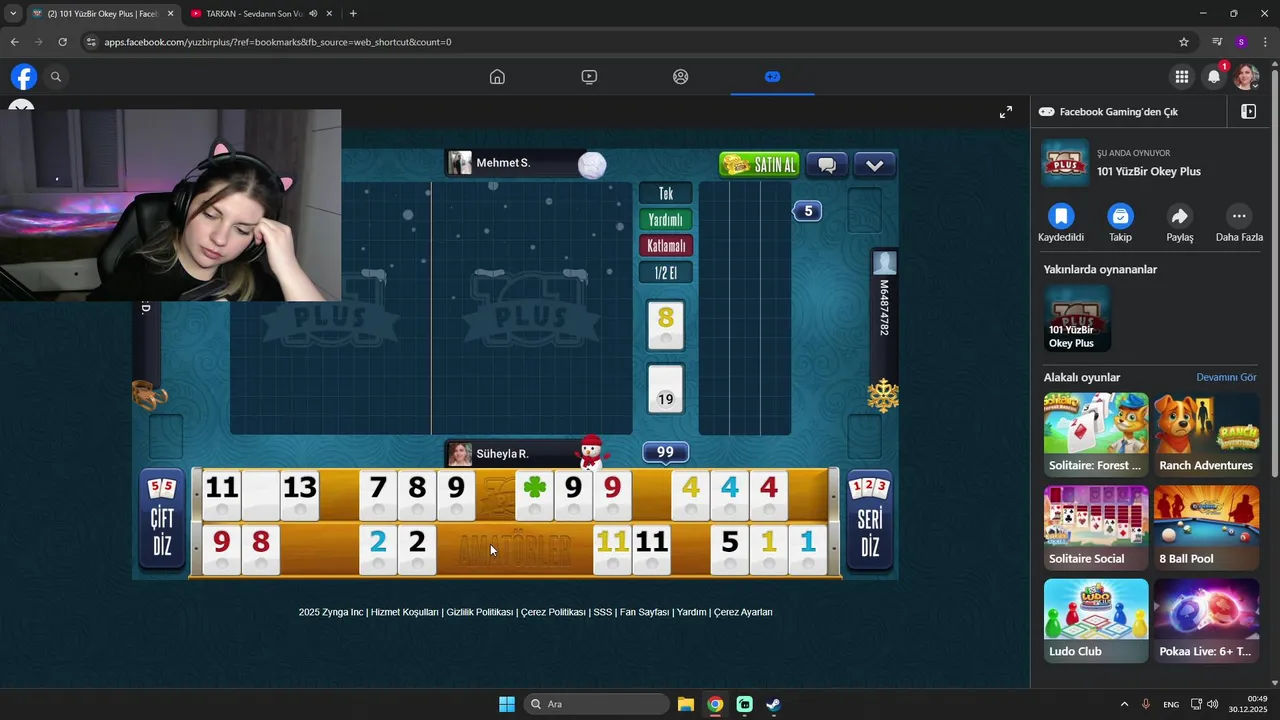The width and height of the screenshot is (1280, 720).
Task: Click the Gizlilik Politikası link
Action: click(x=480, y=612)
